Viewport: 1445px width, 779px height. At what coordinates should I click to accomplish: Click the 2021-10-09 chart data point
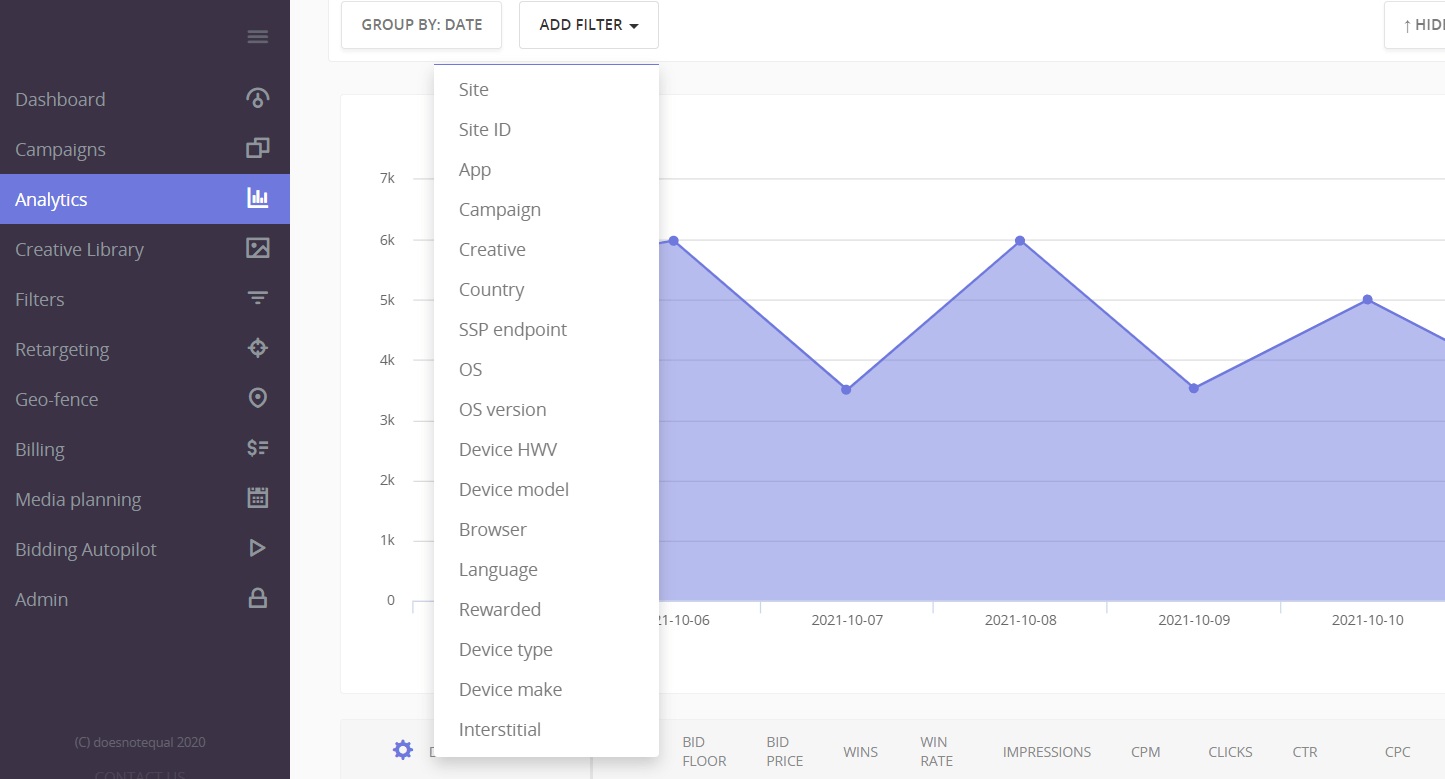coord(1194,388)
